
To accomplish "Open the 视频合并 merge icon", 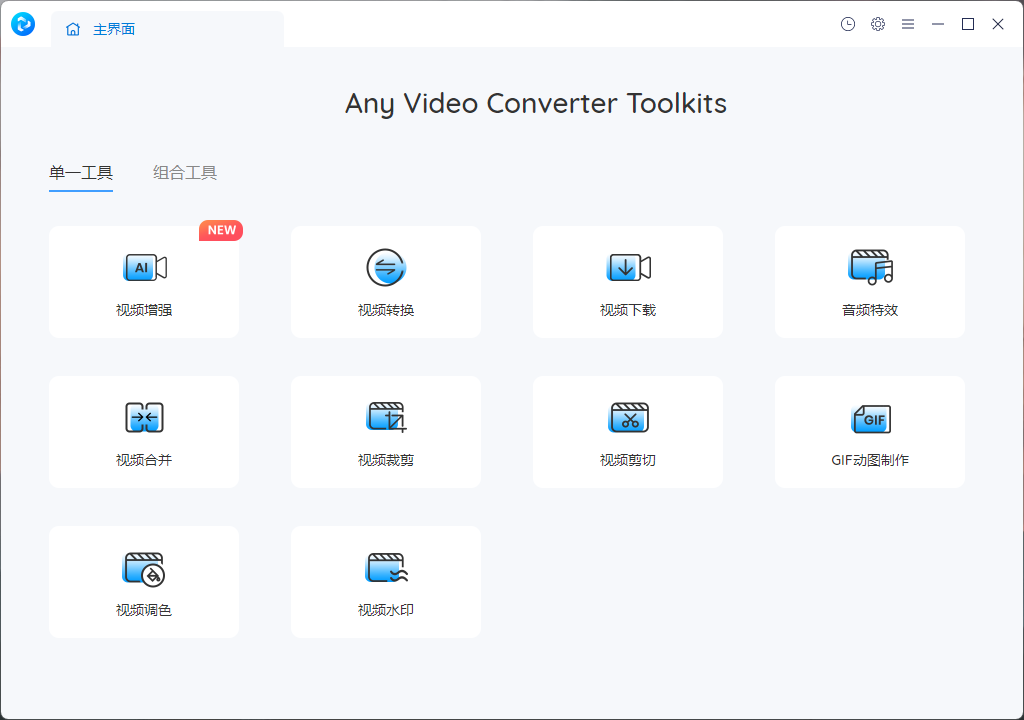I will point(144,417).
